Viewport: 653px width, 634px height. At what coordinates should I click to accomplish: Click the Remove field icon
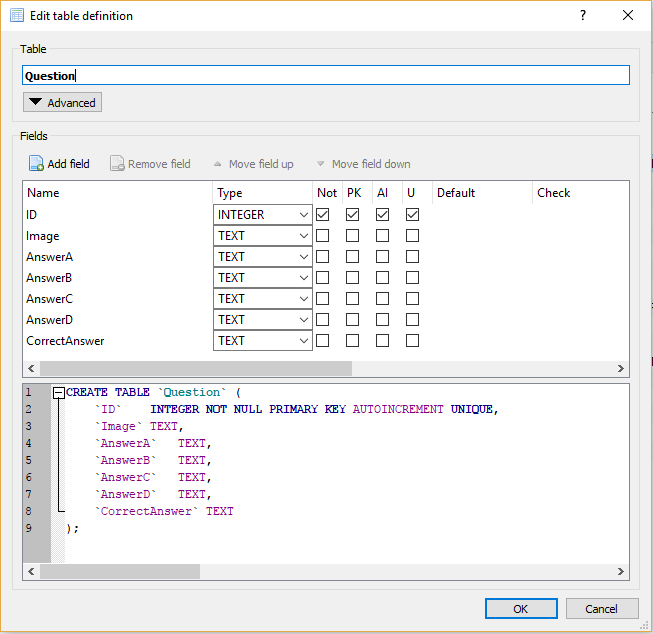click(x=117, y=164)
